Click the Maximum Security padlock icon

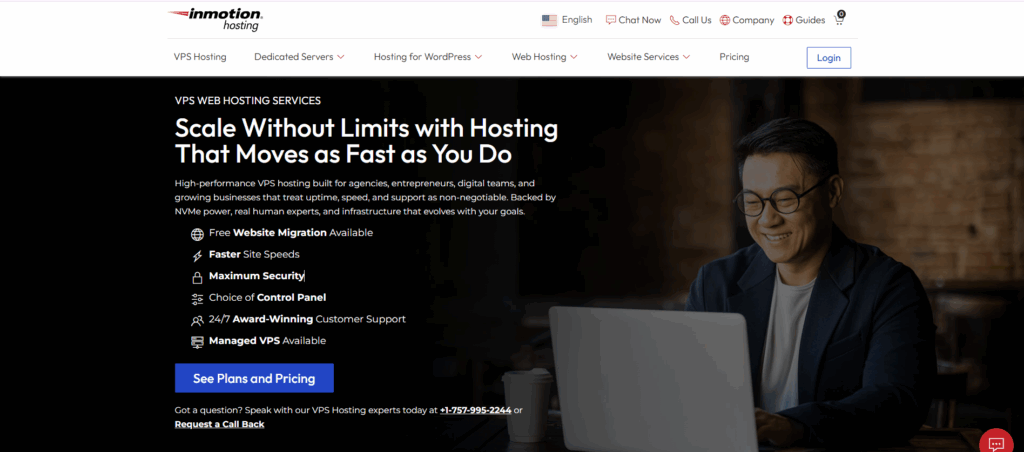pyautogui.click(x=197, y=278)
